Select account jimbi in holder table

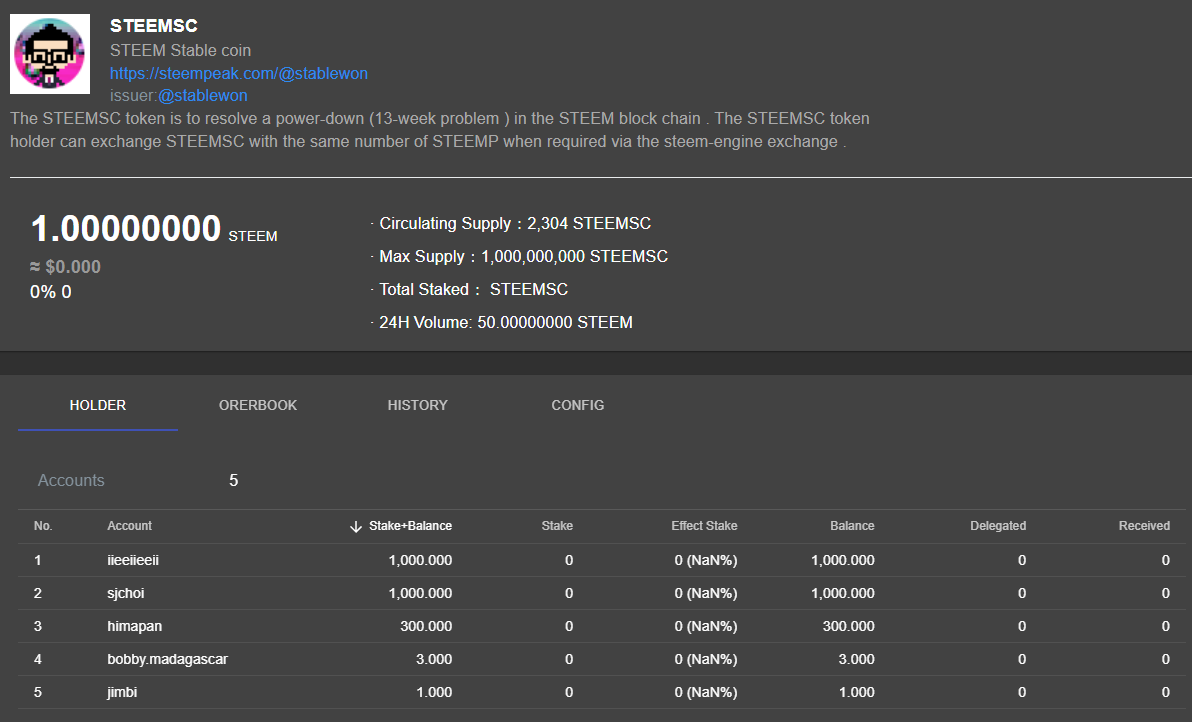click(x=122, y=692)
